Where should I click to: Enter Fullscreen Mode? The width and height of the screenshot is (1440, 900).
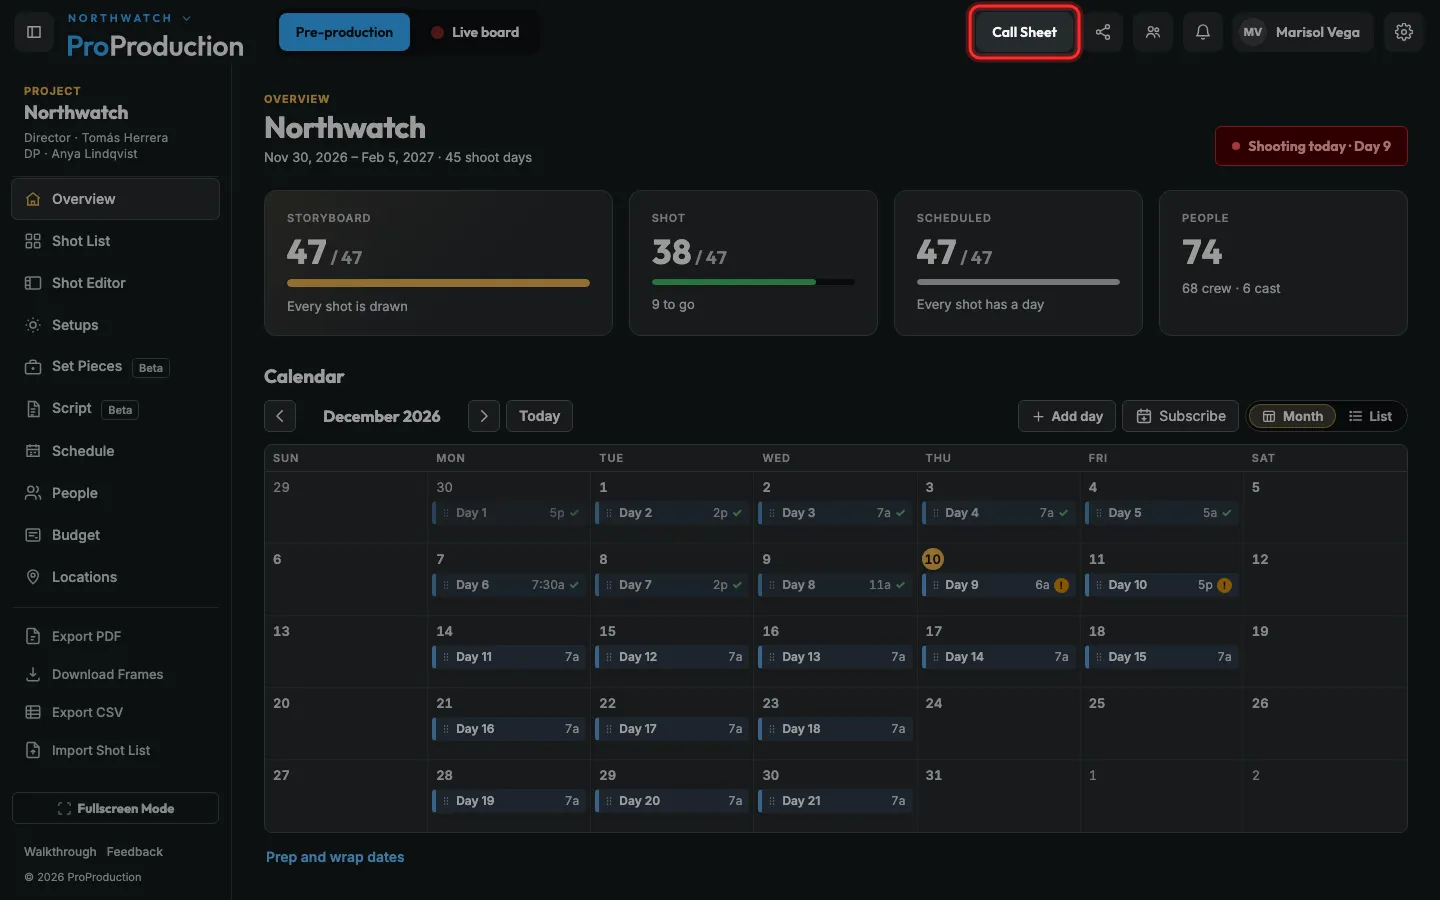click(x=115, y=808)
